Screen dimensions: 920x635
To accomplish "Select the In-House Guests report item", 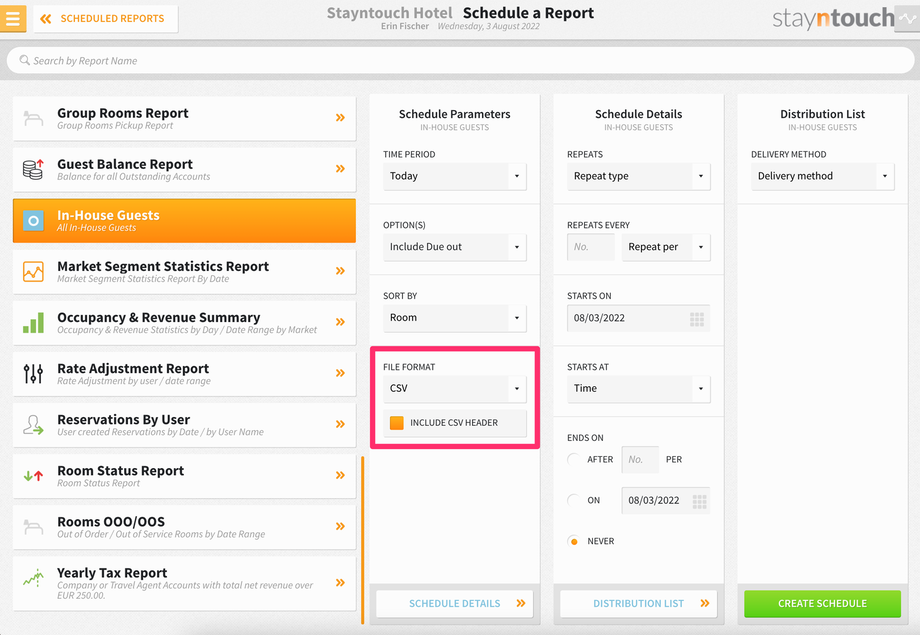I will click(x=184, y=221).
